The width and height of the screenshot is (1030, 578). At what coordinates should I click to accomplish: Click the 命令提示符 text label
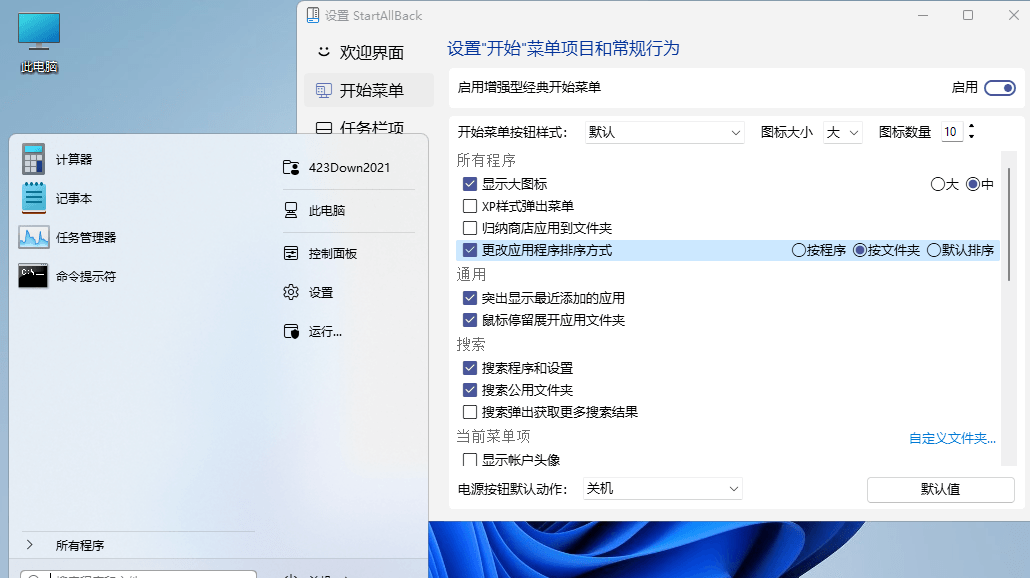tap(86, 277)
